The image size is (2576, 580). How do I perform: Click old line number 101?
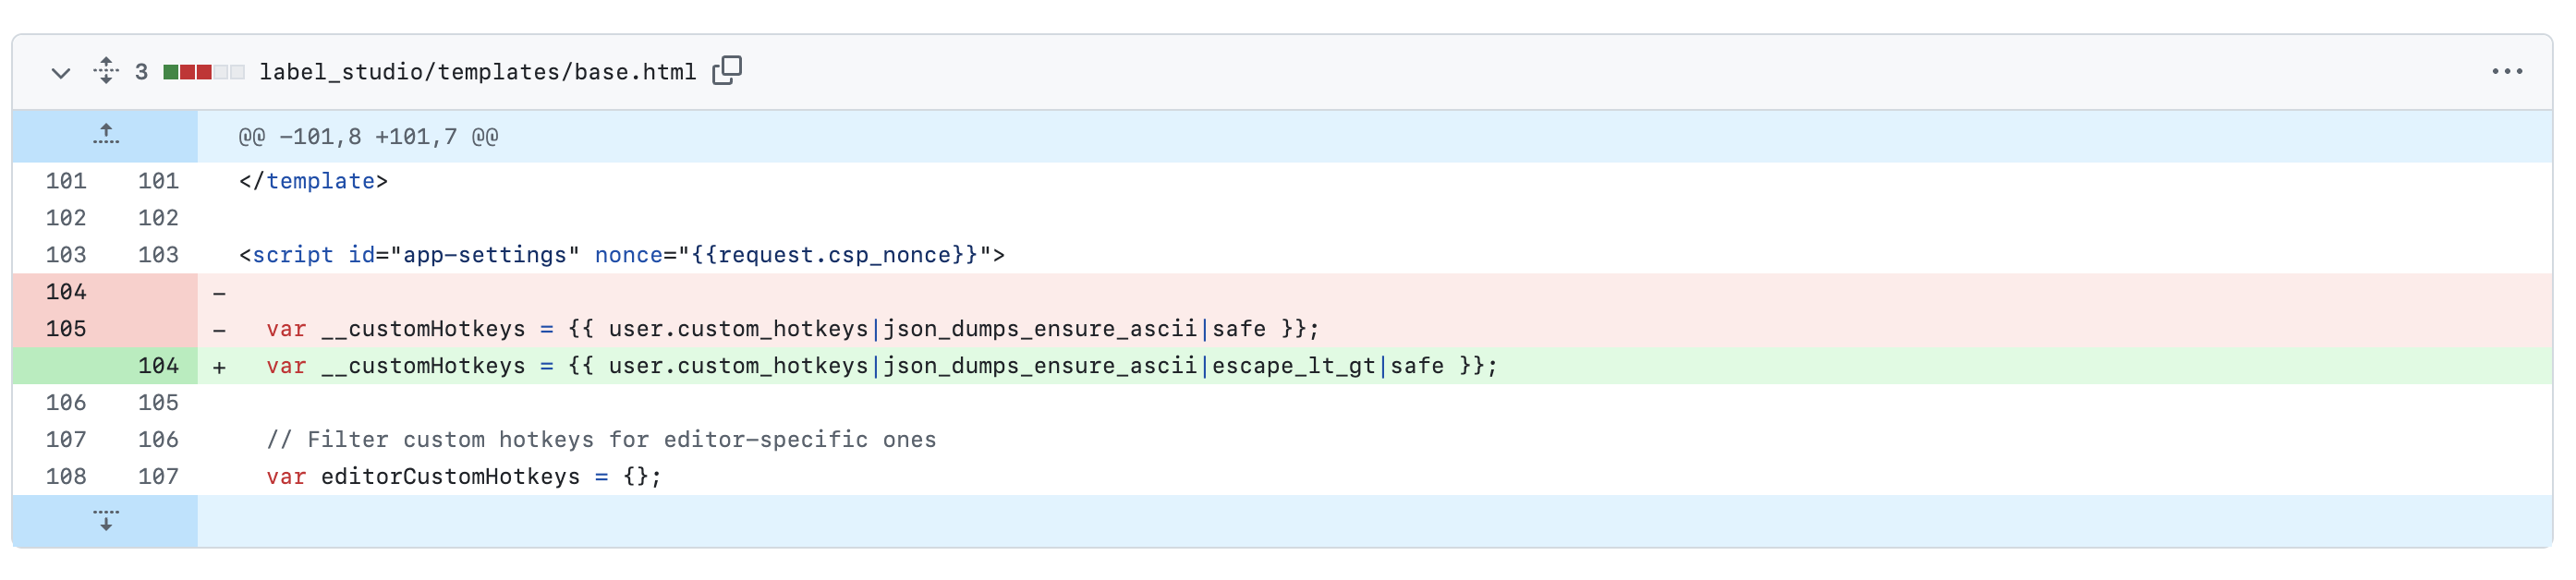[66, 181]
